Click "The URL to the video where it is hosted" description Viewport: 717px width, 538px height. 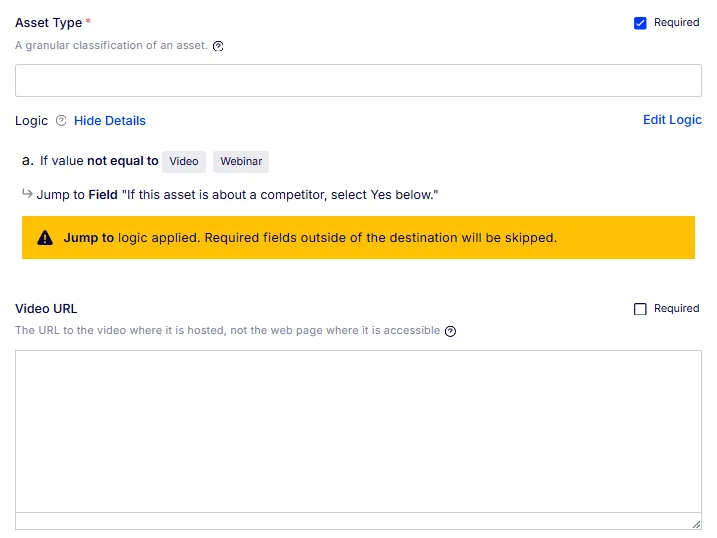[228, 330]
